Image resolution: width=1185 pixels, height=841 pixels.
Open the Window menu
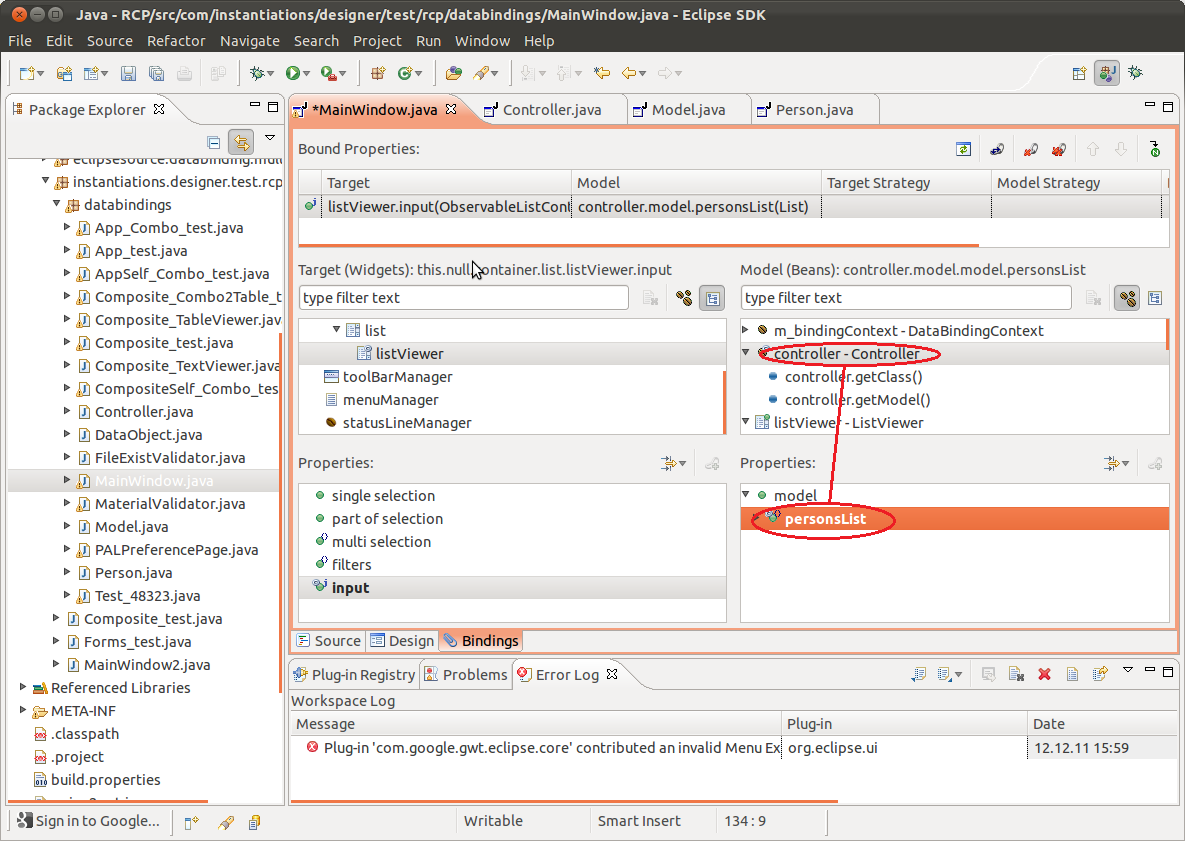coord(482,41)
